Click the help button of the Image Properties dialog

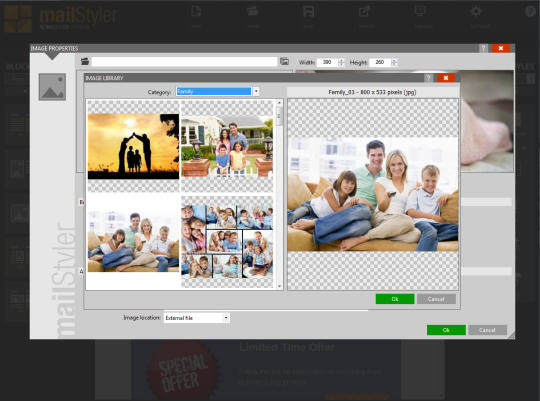[x=483, y=48]
